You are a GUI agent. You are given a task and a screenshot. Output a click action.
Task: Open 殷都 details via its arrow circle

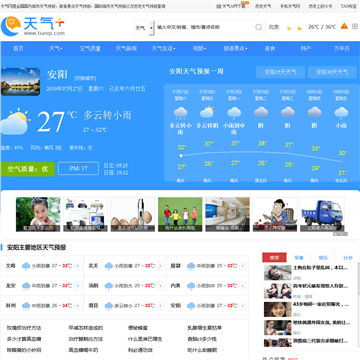coord(243,266)
